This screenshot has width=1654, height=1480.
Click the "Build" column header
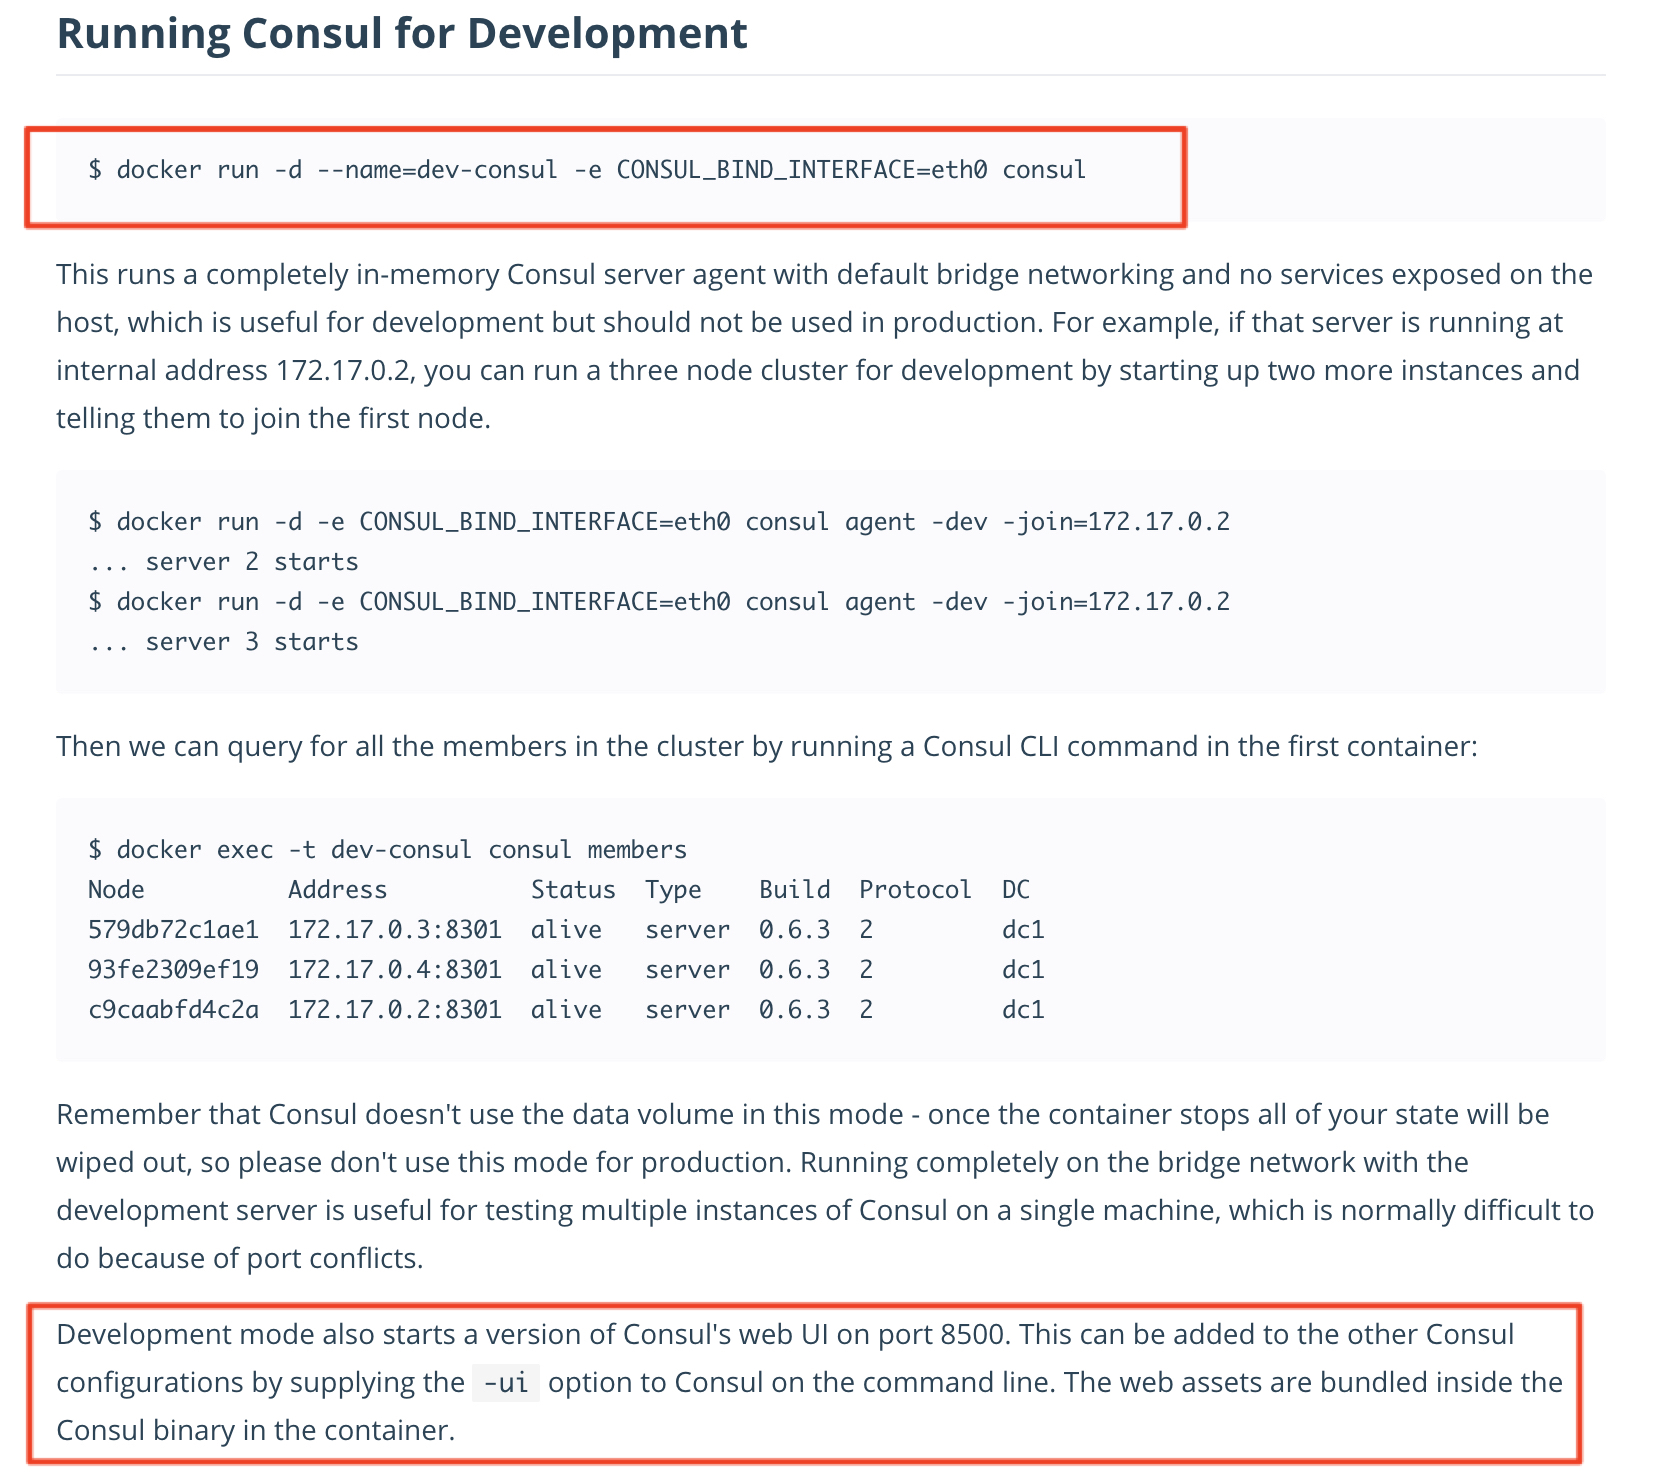[794, 890]
